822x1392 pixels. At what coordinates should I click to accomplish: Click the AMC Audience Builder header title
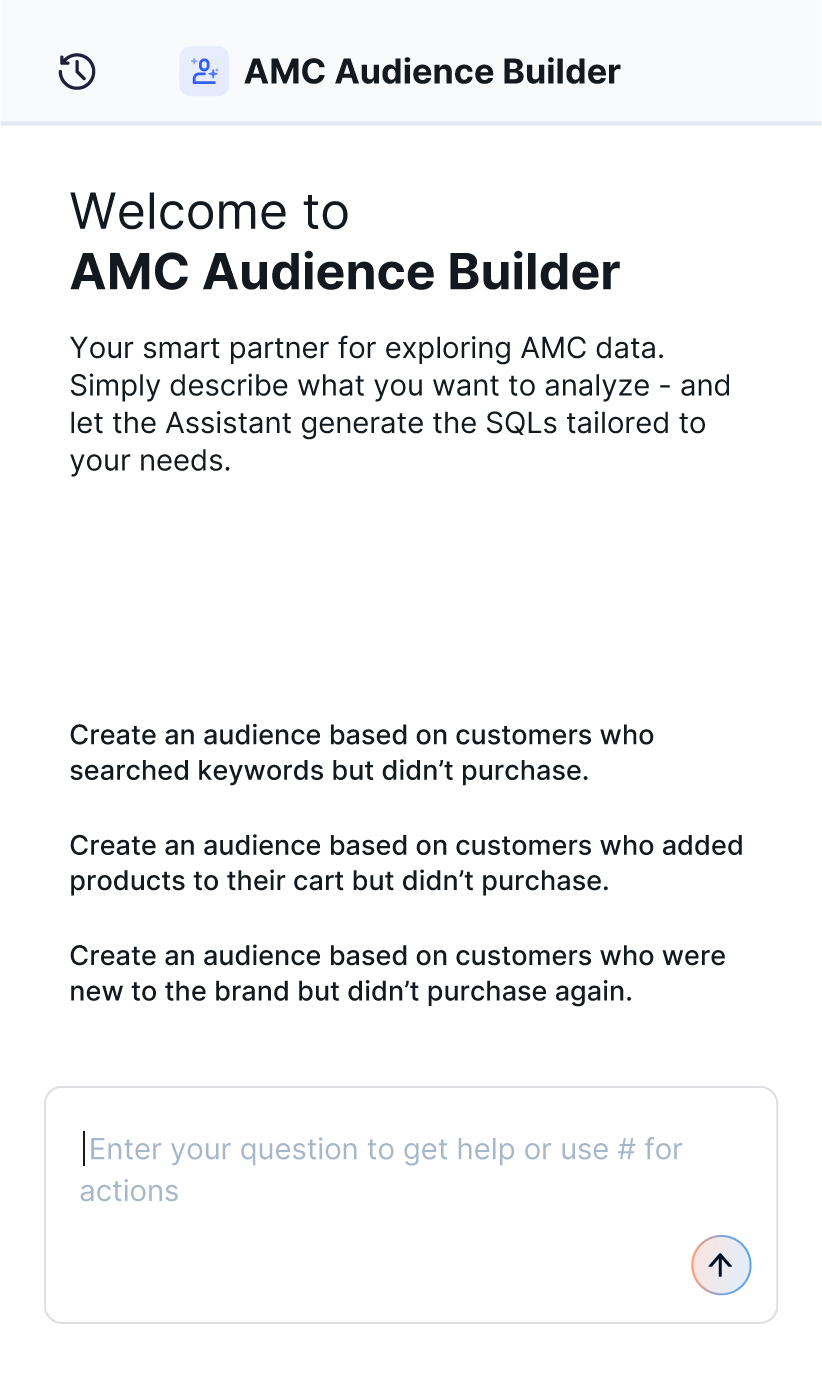(x=432, y=72)
